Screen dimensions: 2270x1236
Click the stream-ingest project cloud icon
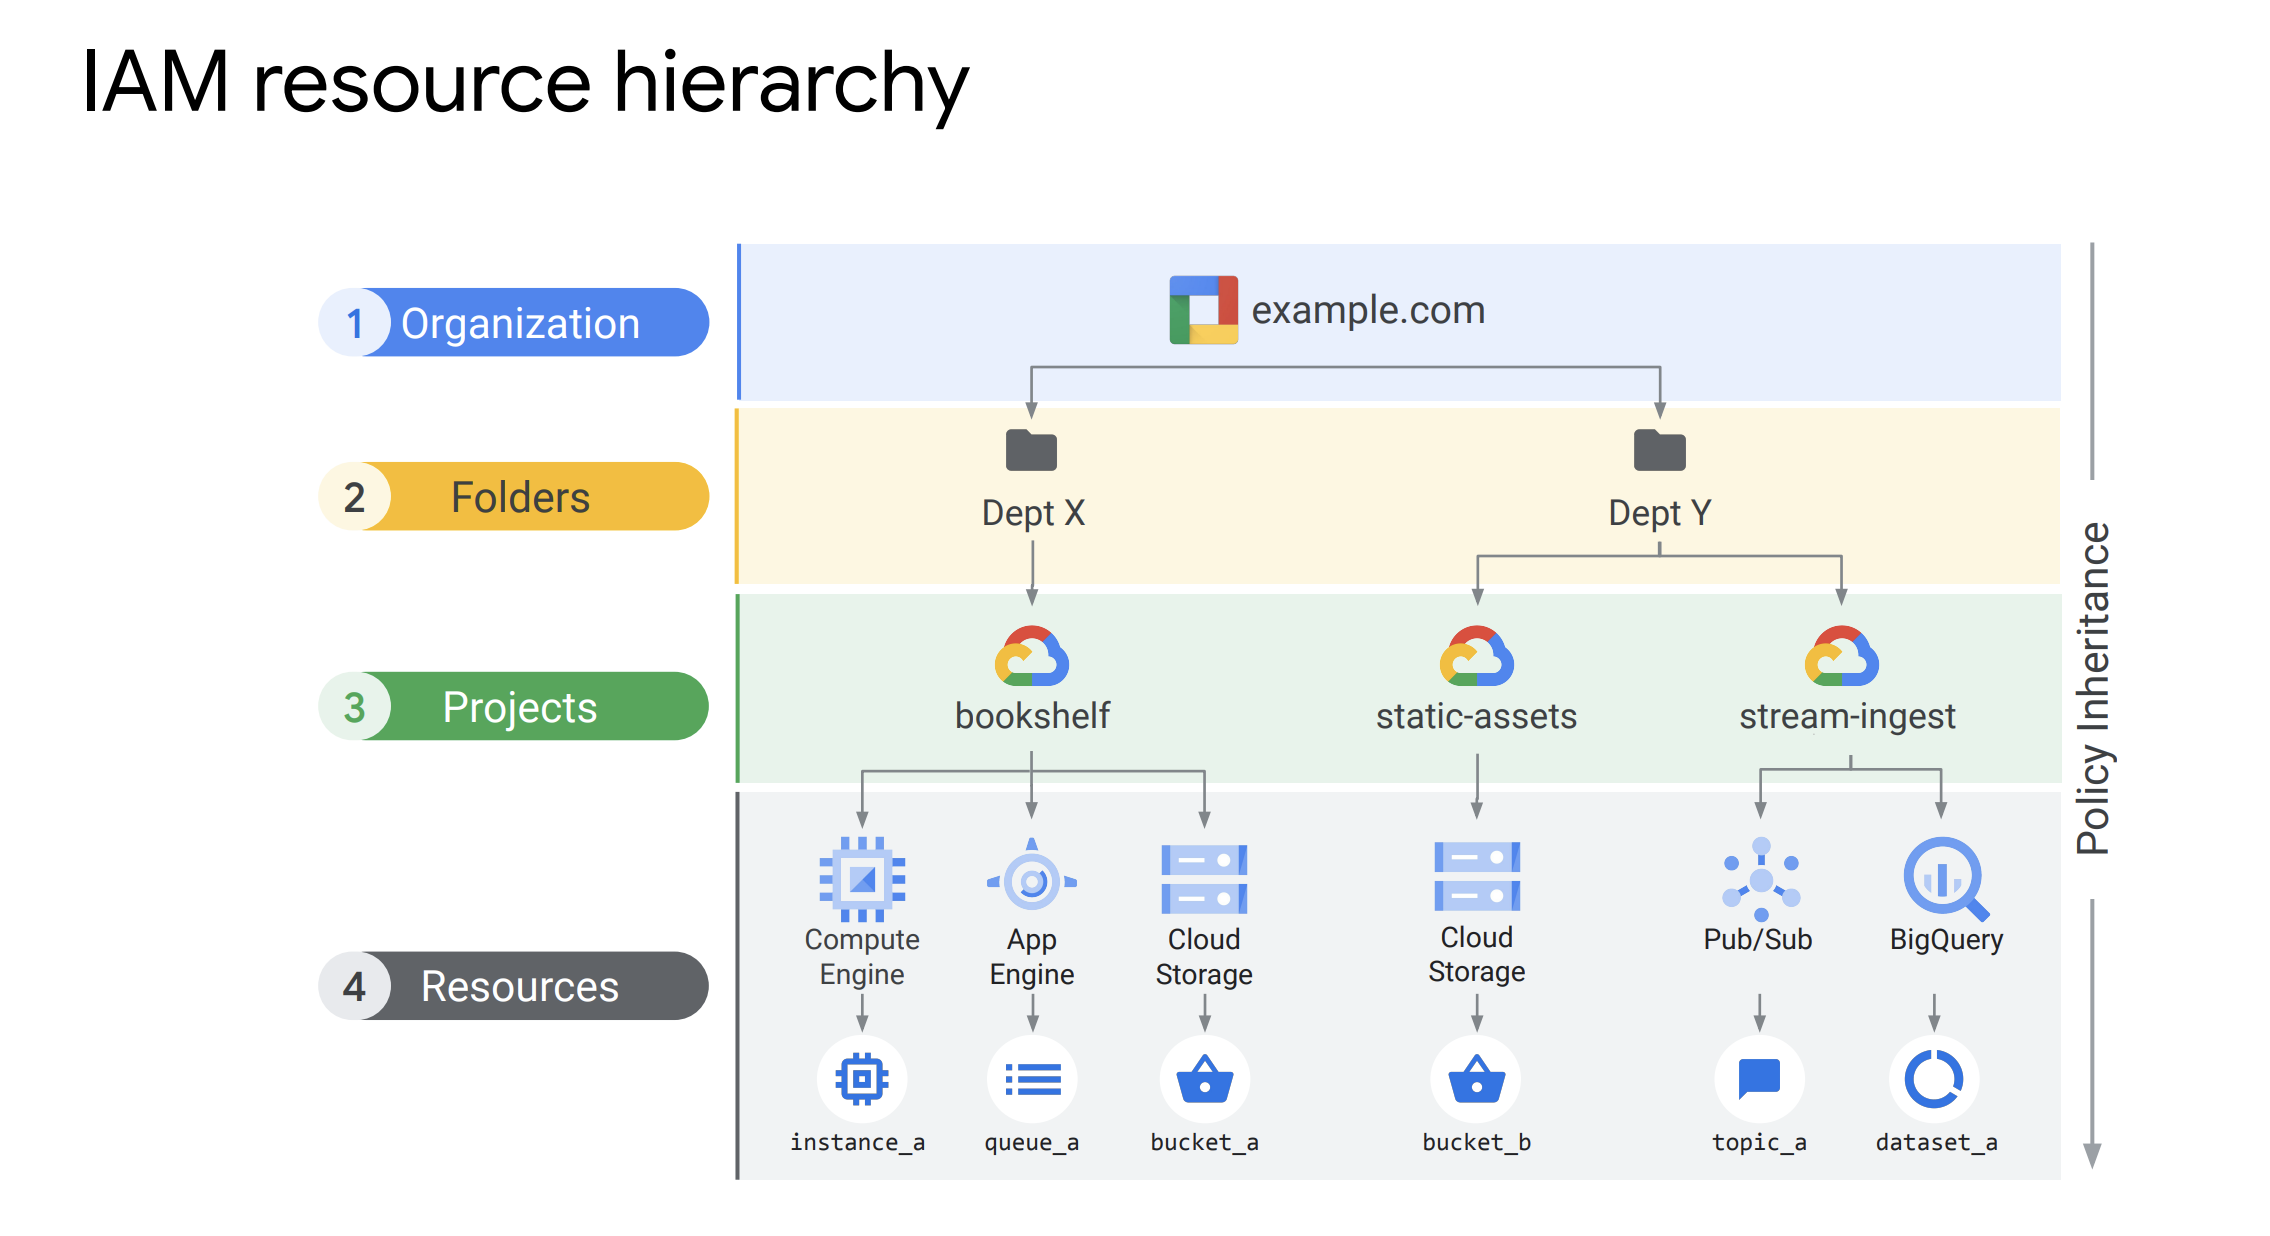click(x=1841, y=657)
